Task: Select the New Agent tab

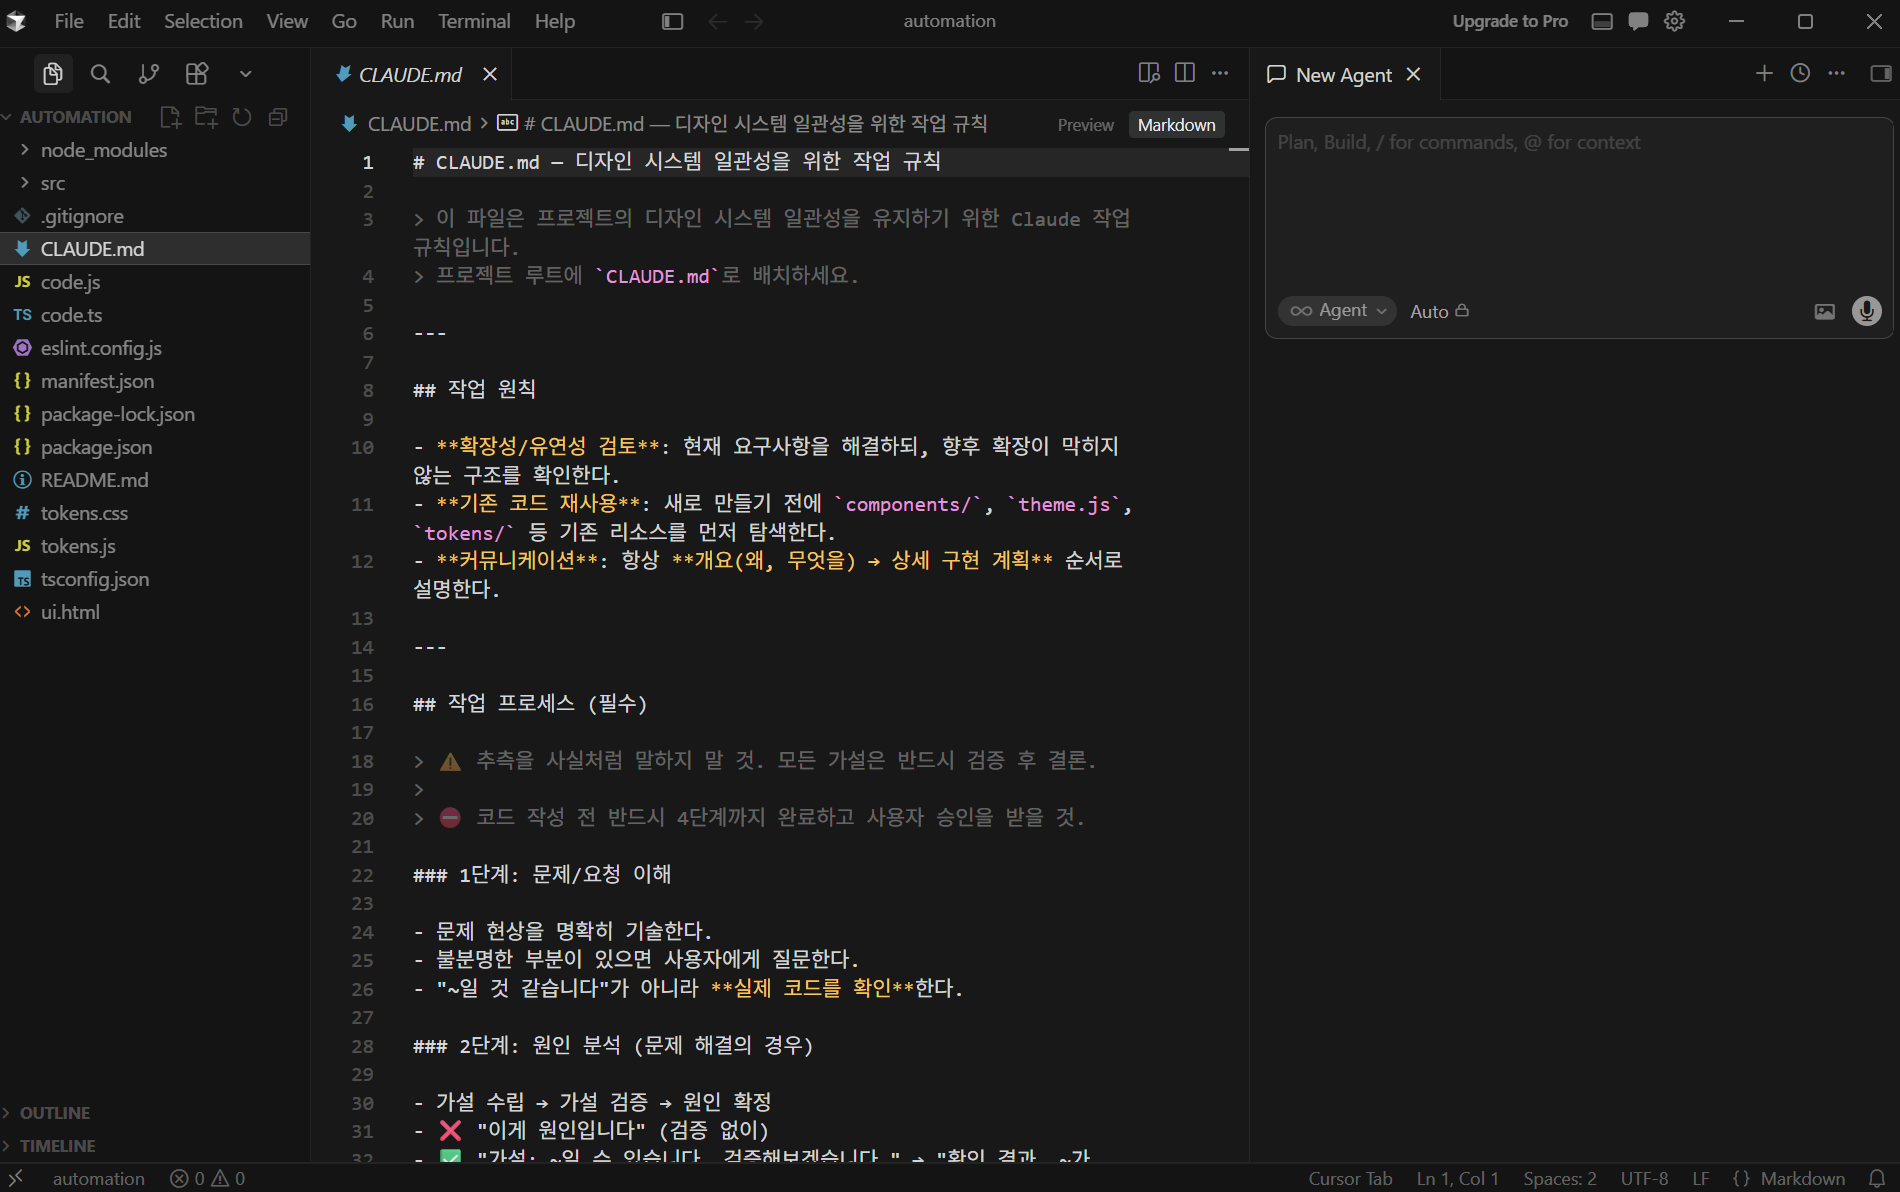Action: coord(1343,75)
